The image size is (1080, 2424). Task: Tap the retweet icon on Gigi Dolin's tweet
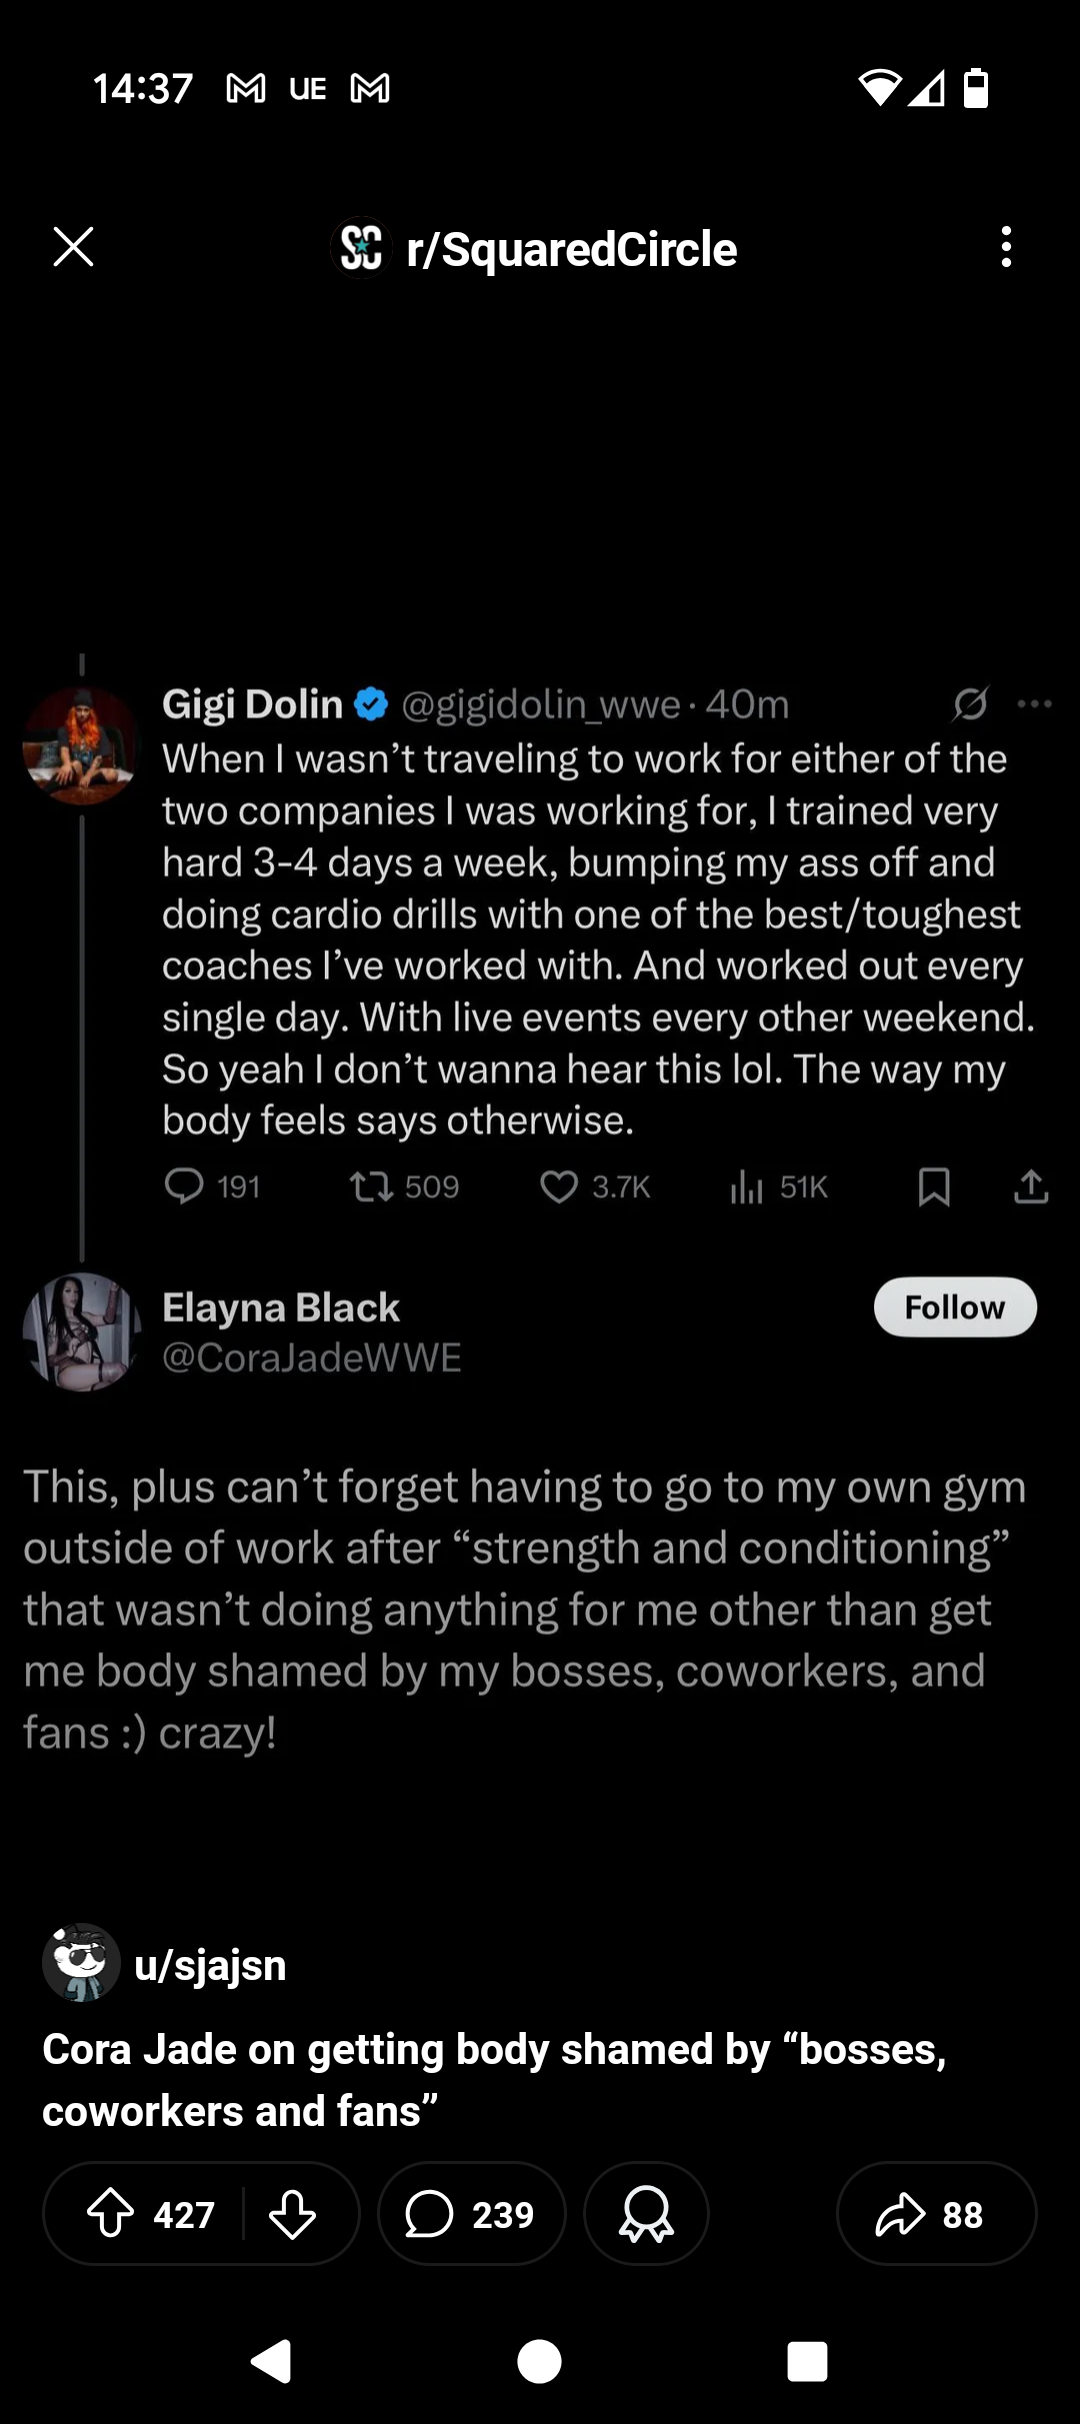coord(371,1187)
